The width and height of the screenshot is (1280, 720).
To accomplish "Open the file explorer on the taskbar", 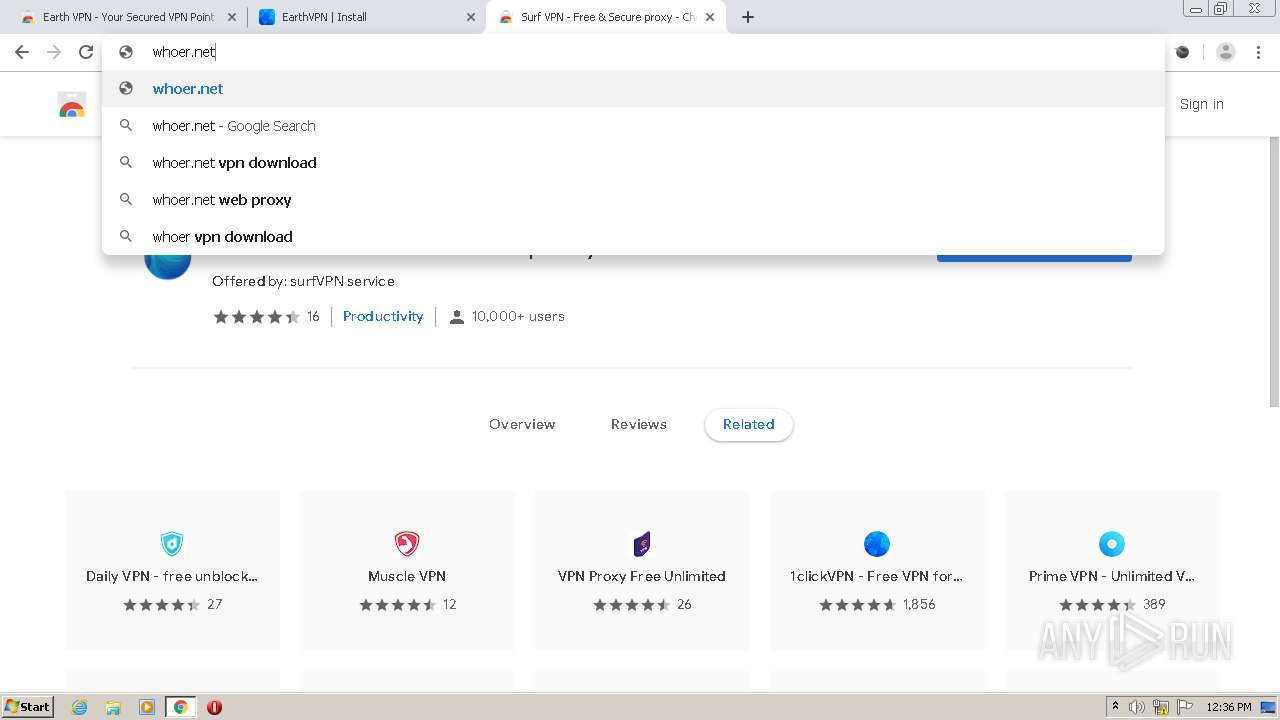I will pos(113,707).
